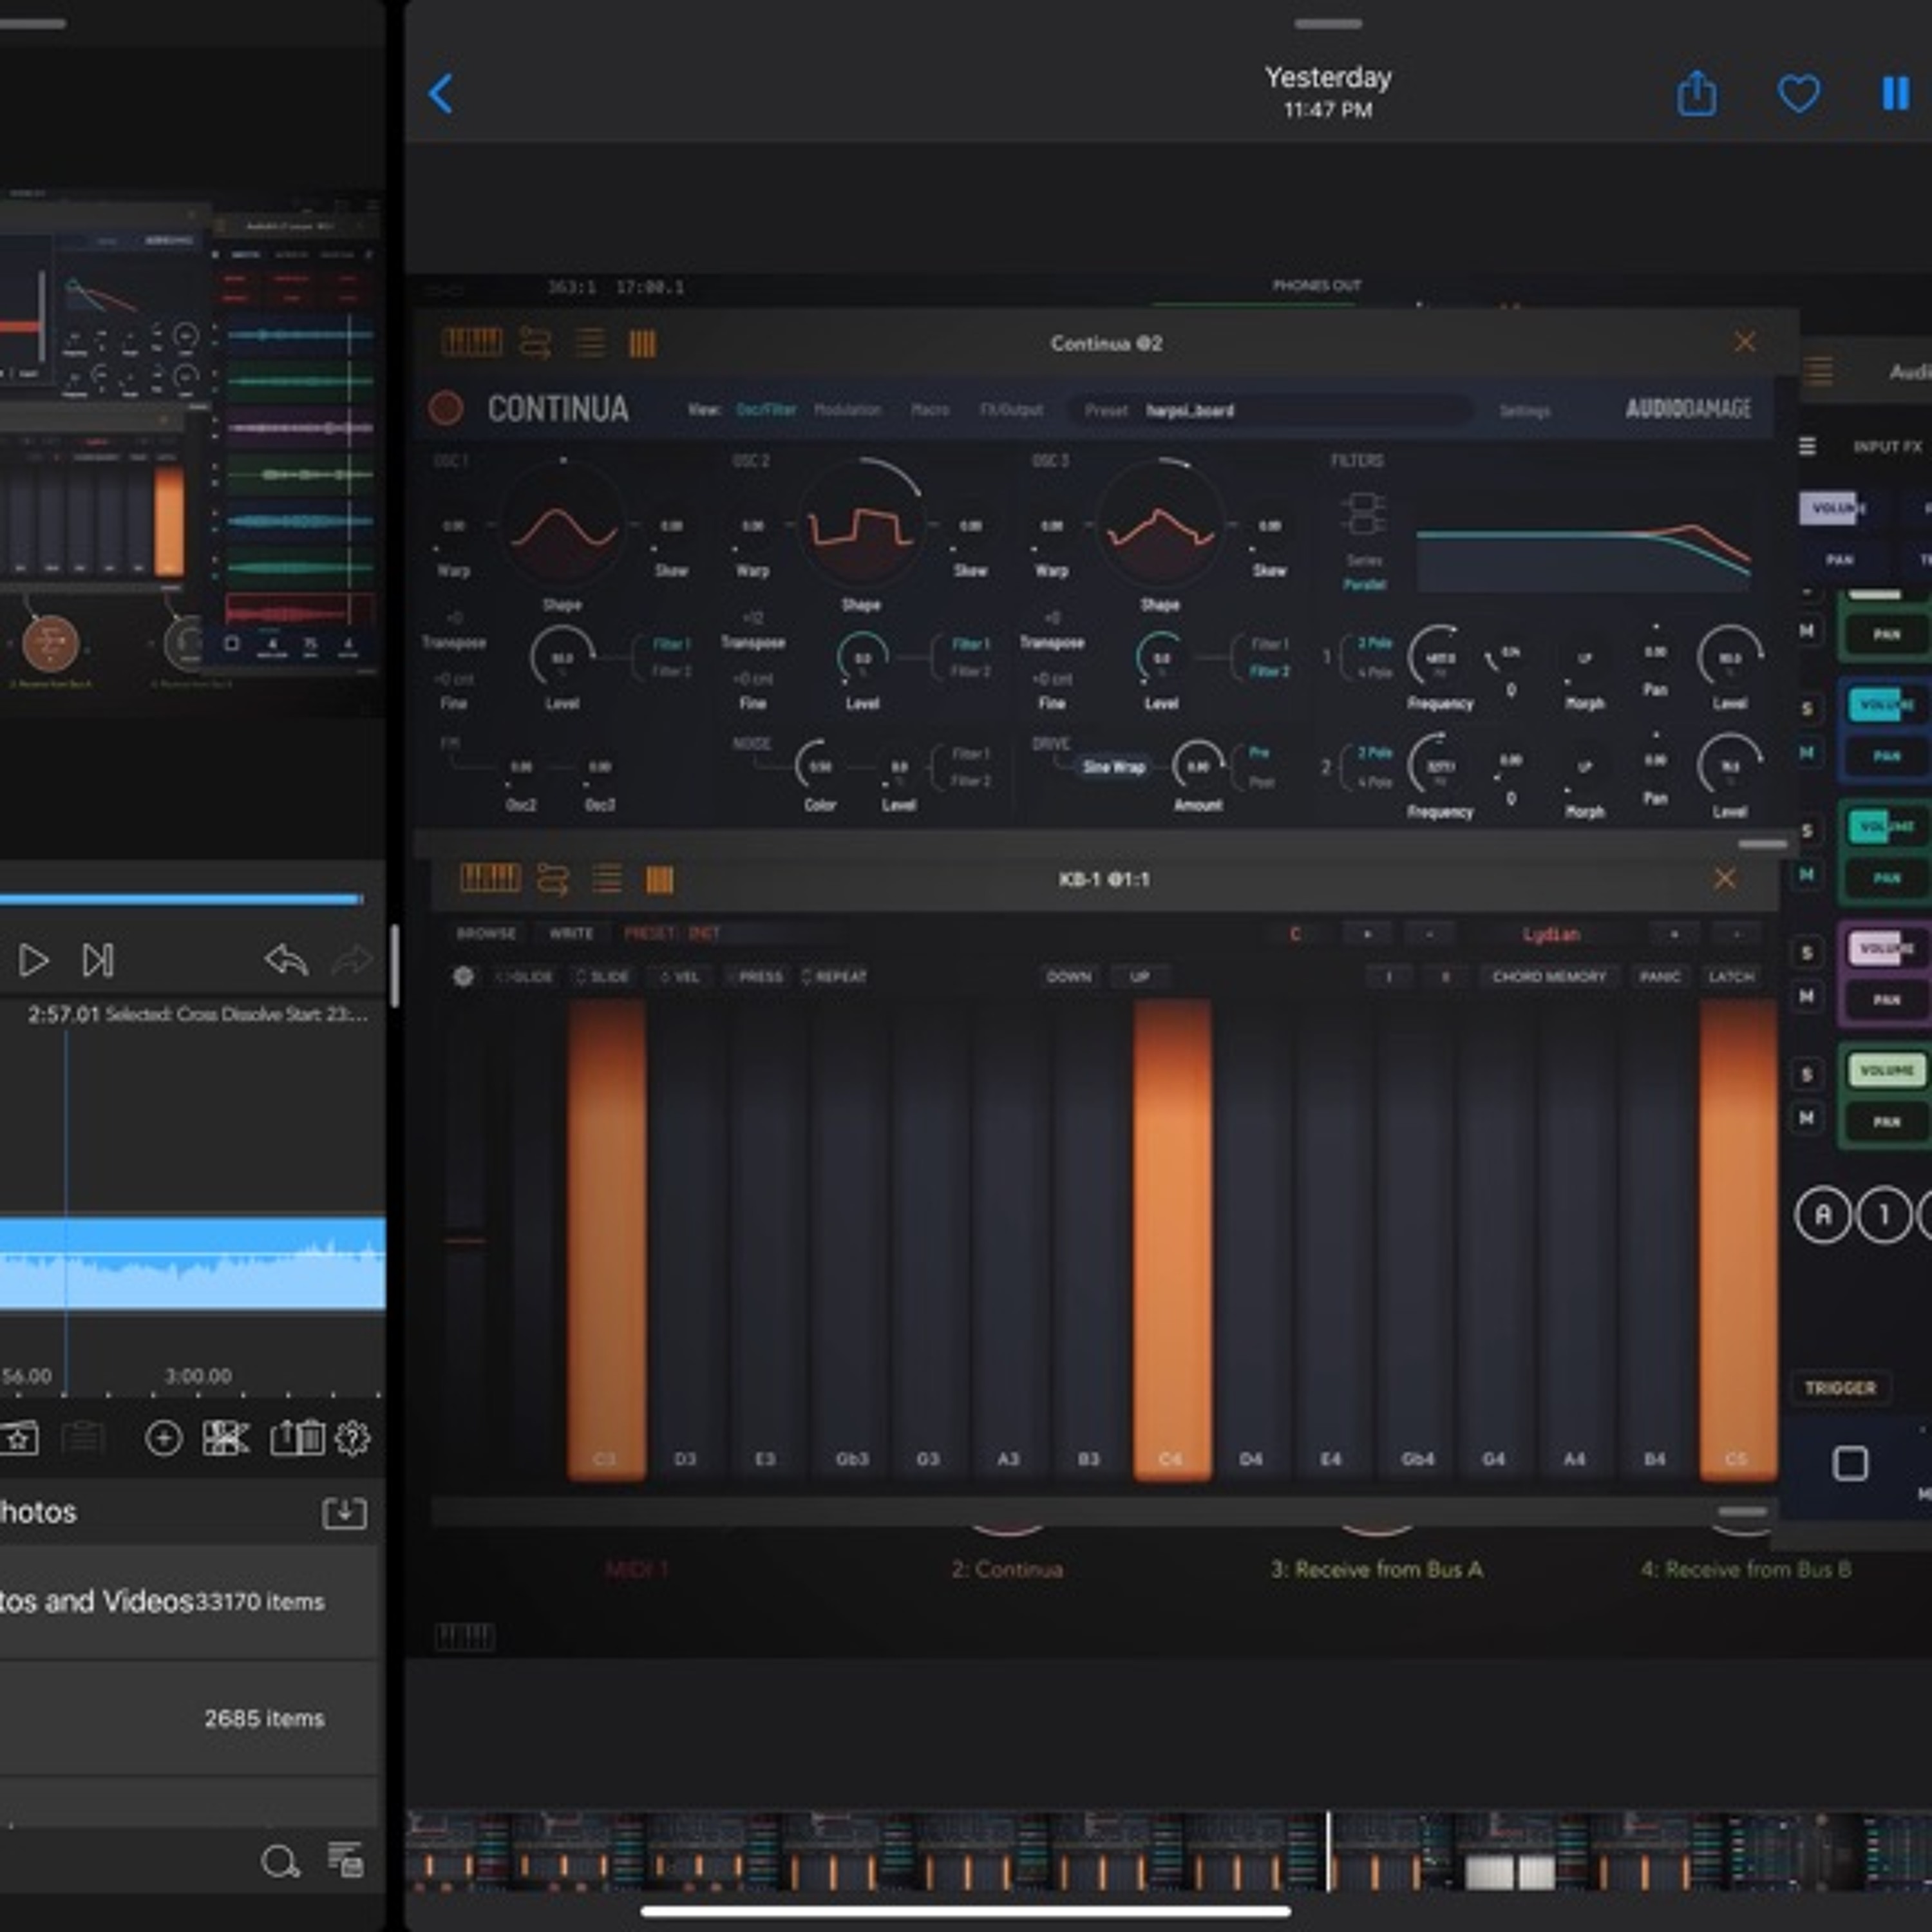Image resolution: width=1932 pixels, height=1932 pixels.
Task: Select the Osc/Filter view in Continua
Action: point(766,410)
